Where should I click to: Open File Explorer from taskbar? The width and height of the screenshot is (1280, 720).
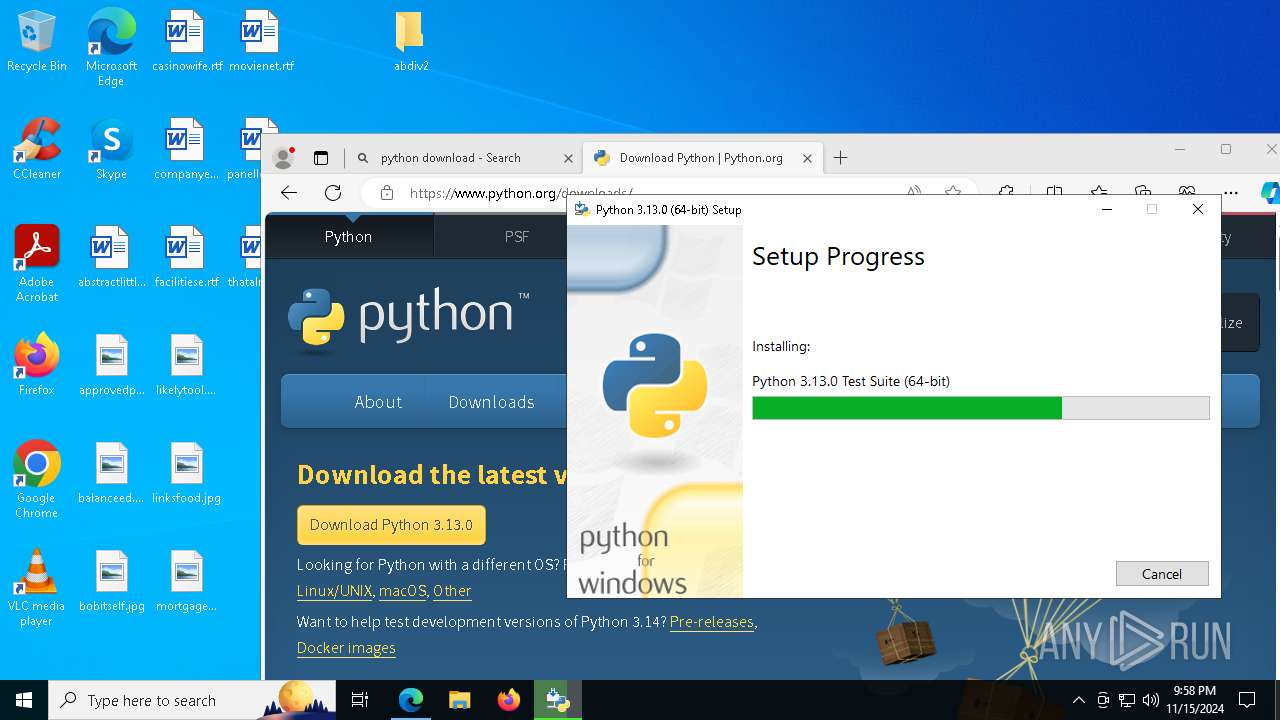coord(459,700)
